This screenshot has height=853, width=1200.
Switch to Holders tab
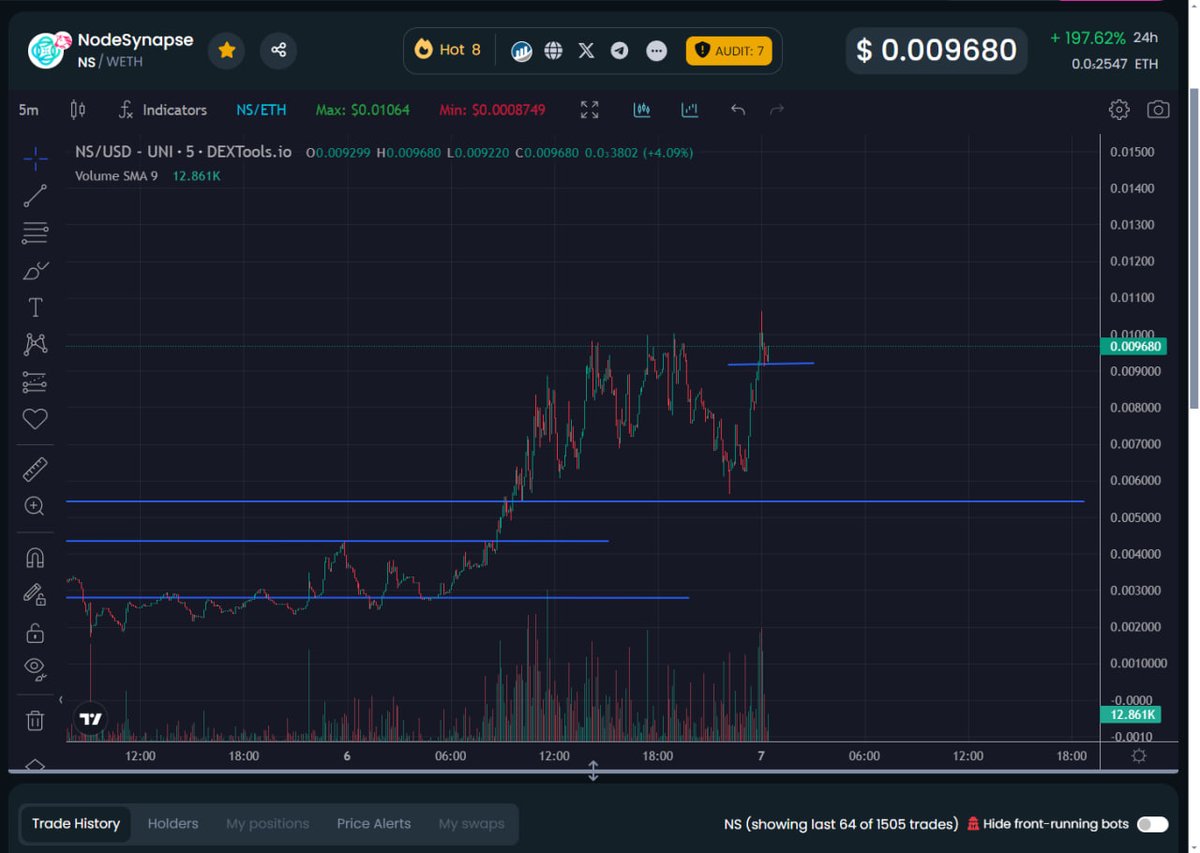(x=173, y=824)
